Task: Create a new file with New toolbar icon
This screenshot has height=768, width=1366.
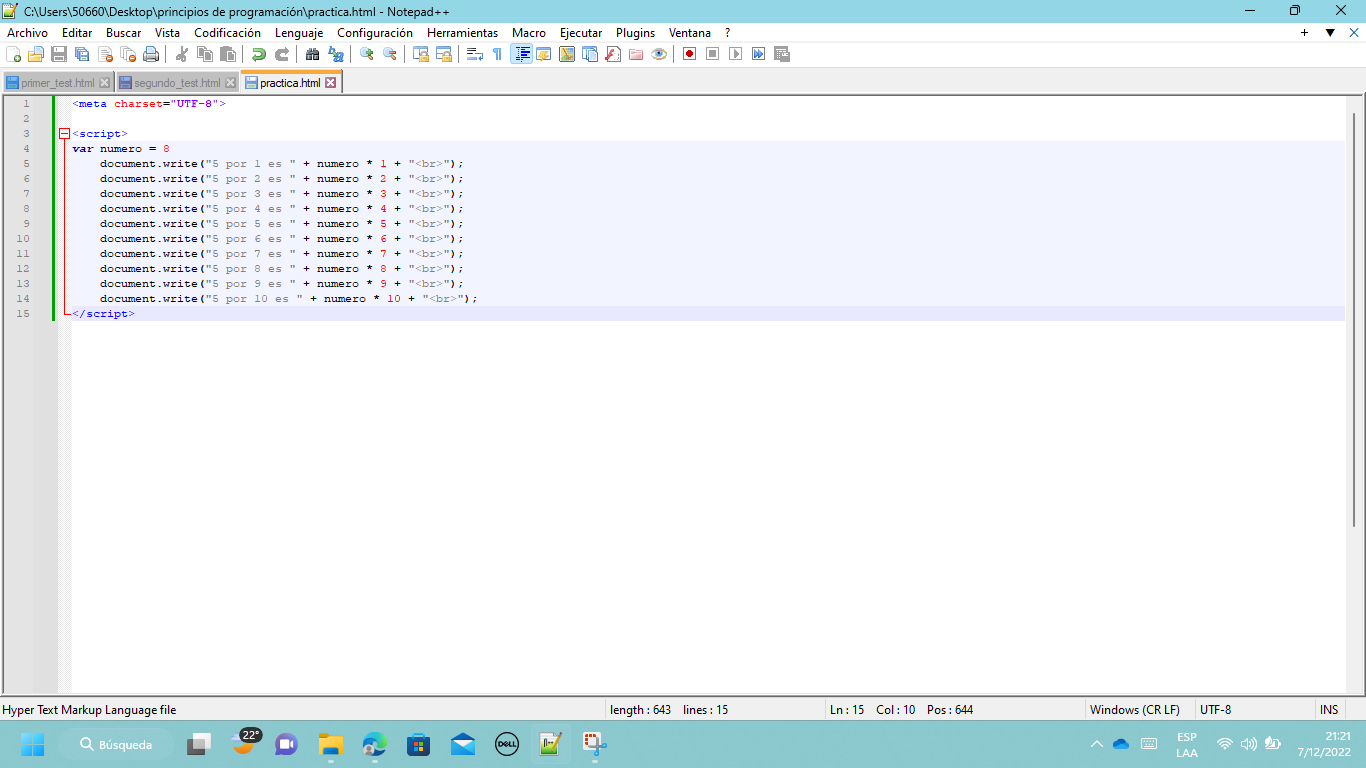Action: coord(13,54)
